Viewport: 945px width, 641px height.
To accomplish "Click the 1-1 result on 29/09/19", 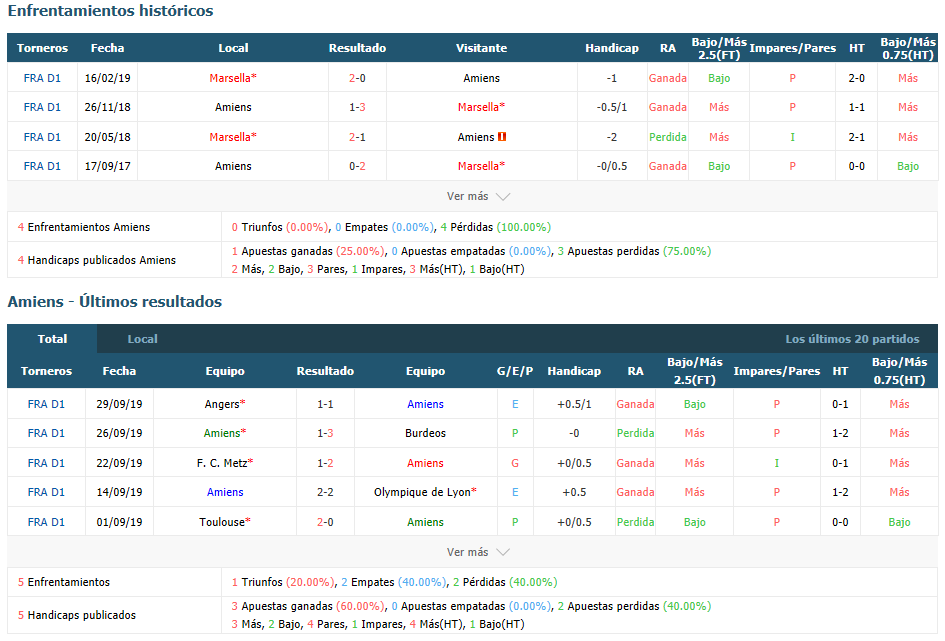I will [x=325, y=404].
